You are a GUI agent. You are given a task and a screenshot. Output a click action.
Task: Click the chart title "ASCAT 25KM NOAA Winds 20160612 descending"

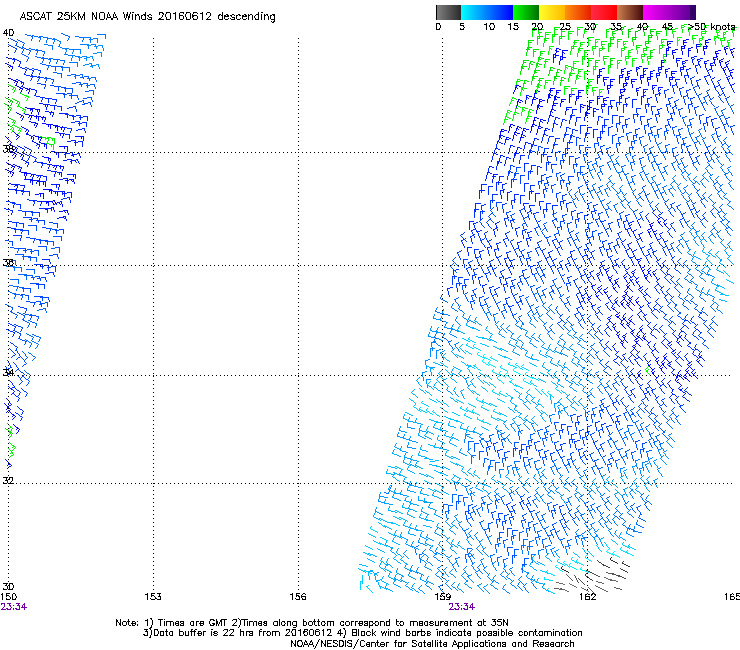pyautogui.click(x=147, y=16)
